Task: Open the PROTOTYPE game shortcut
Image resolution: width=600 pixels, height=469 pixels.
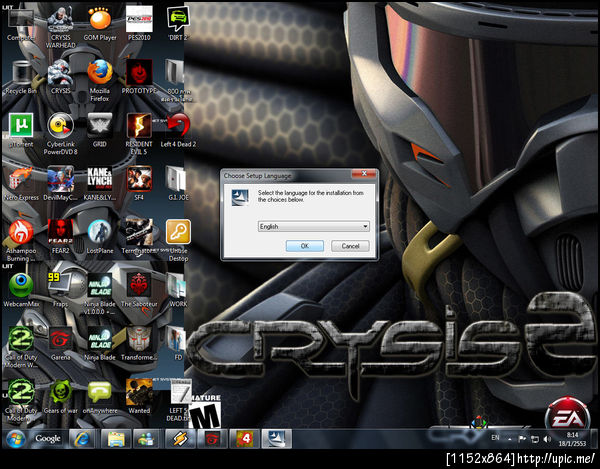Action: pyautogui.click(x=139, y=77)
